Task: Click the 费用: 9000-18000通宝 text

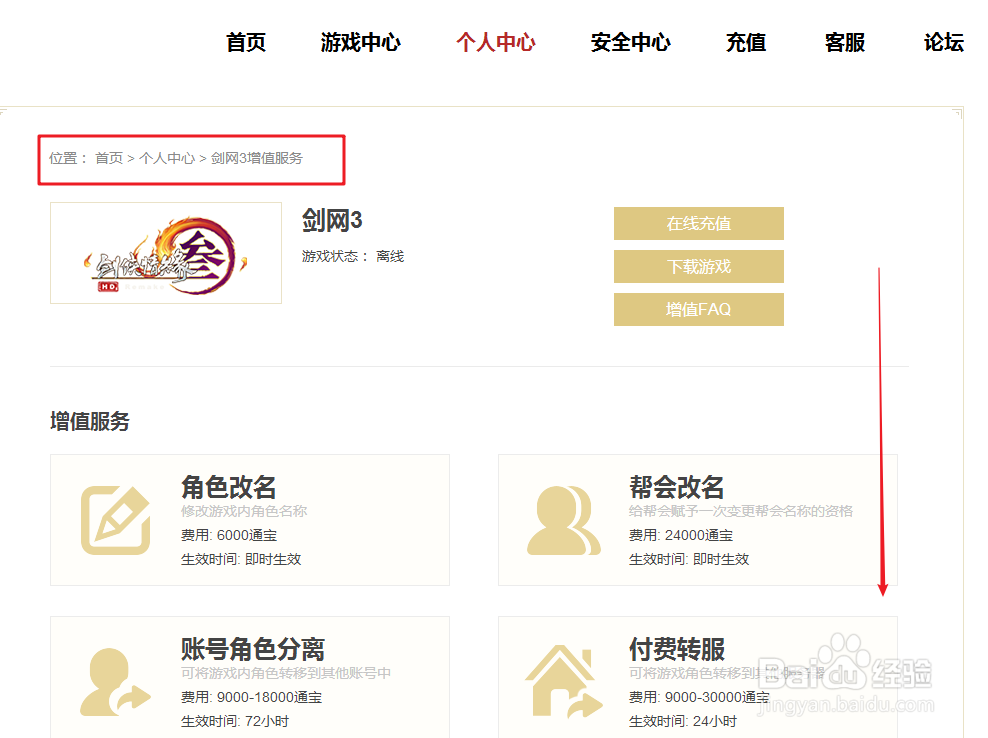Action: click(x=251, y=697)
